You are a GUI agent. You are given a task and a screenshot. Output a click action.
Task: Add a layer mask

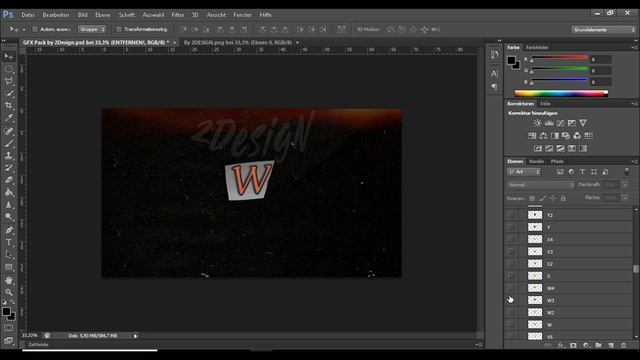[x=573, y=345]
